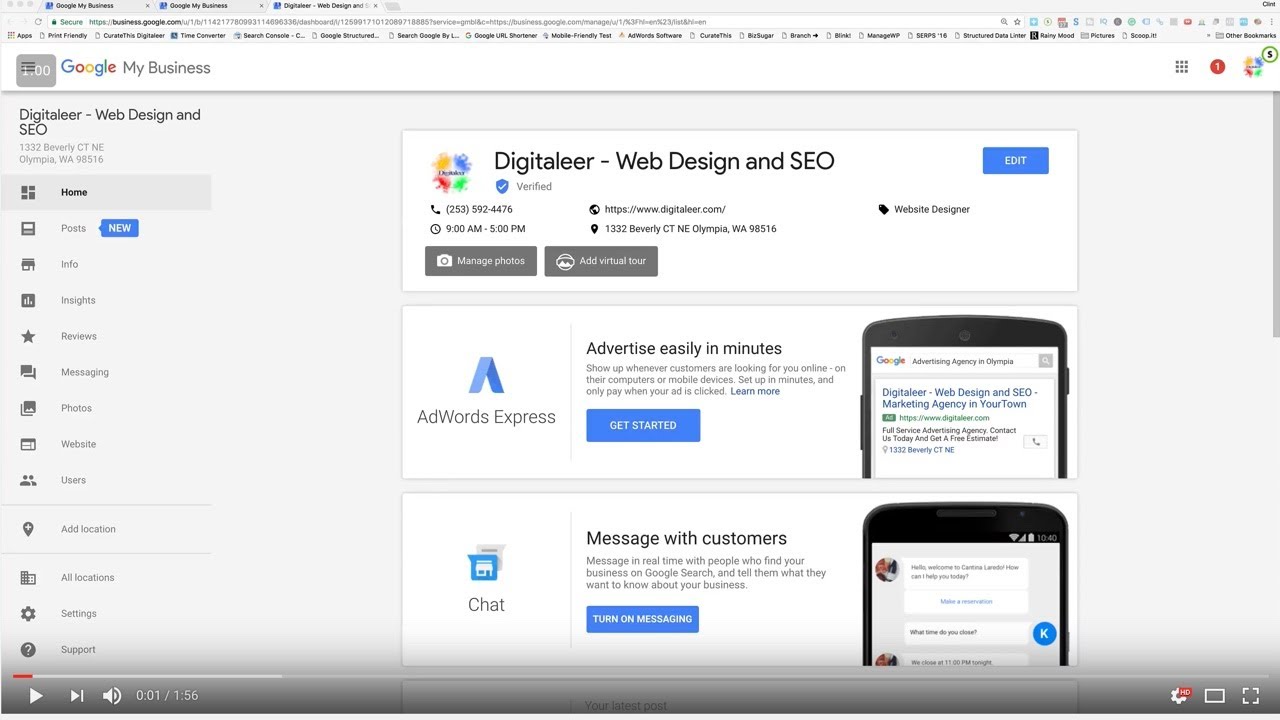Viewport: 1280px width, 720px height.
Task: Click the blue Verified shield icon
Action: pos(502,186)
